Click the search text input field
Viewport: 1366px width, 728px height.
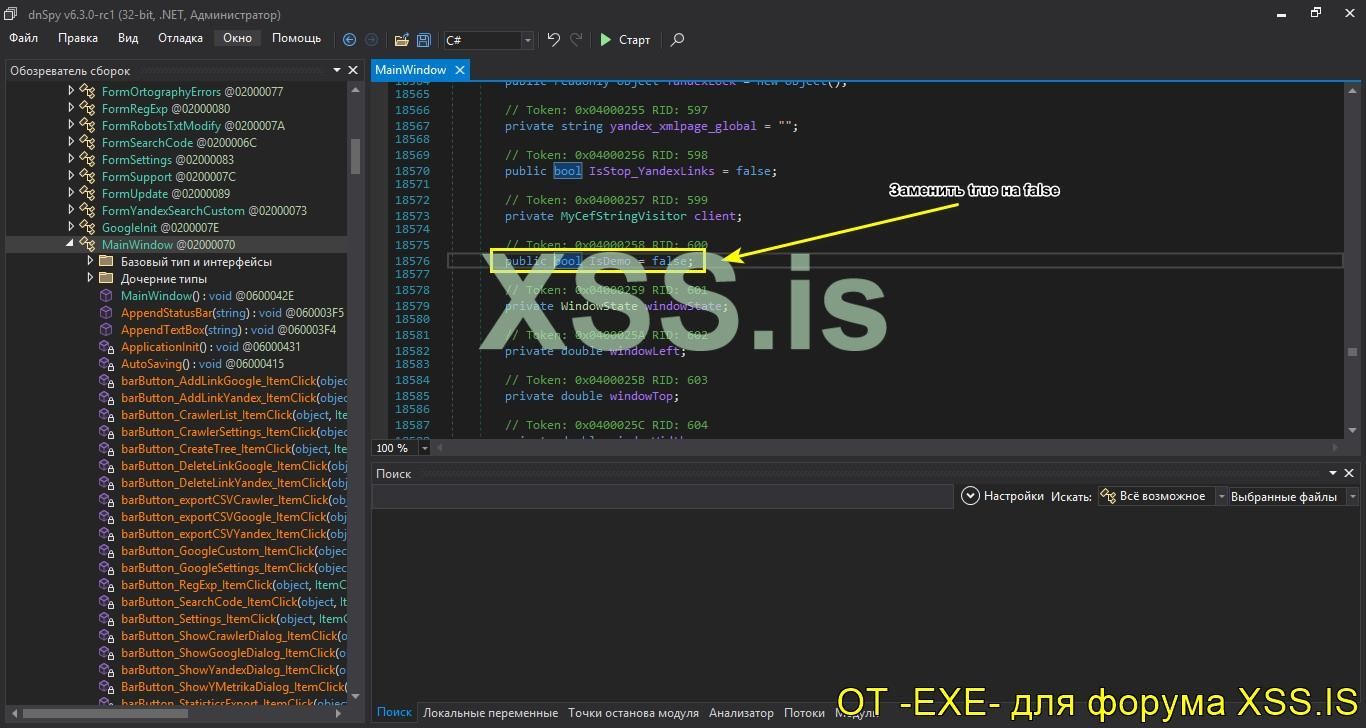[x=662, y=496]
